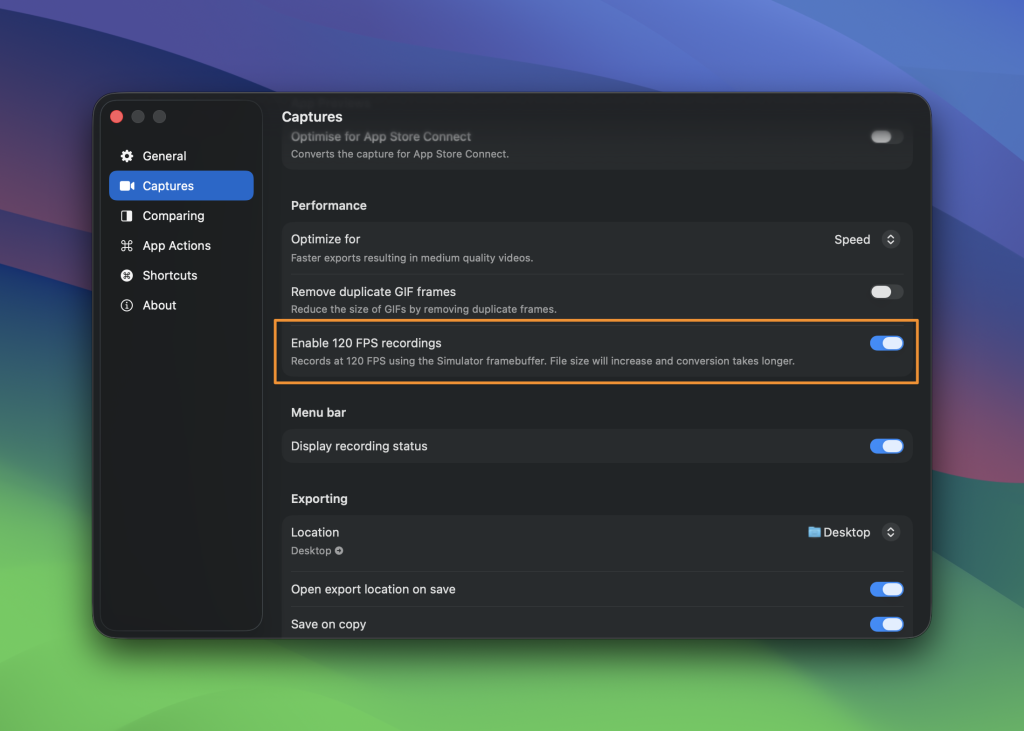
Task: Click the Comparing split-view icon
Action: 128,216
